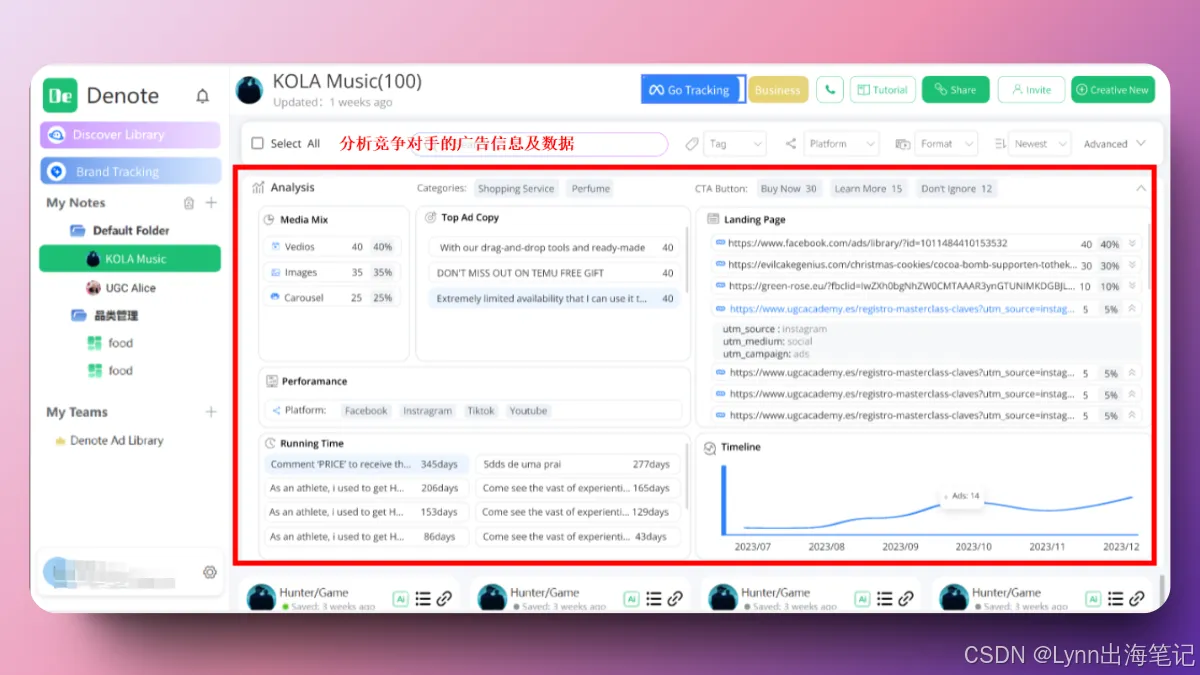Click the Share button
This screenshot has width=1200, height=675.
click(955, 90)
